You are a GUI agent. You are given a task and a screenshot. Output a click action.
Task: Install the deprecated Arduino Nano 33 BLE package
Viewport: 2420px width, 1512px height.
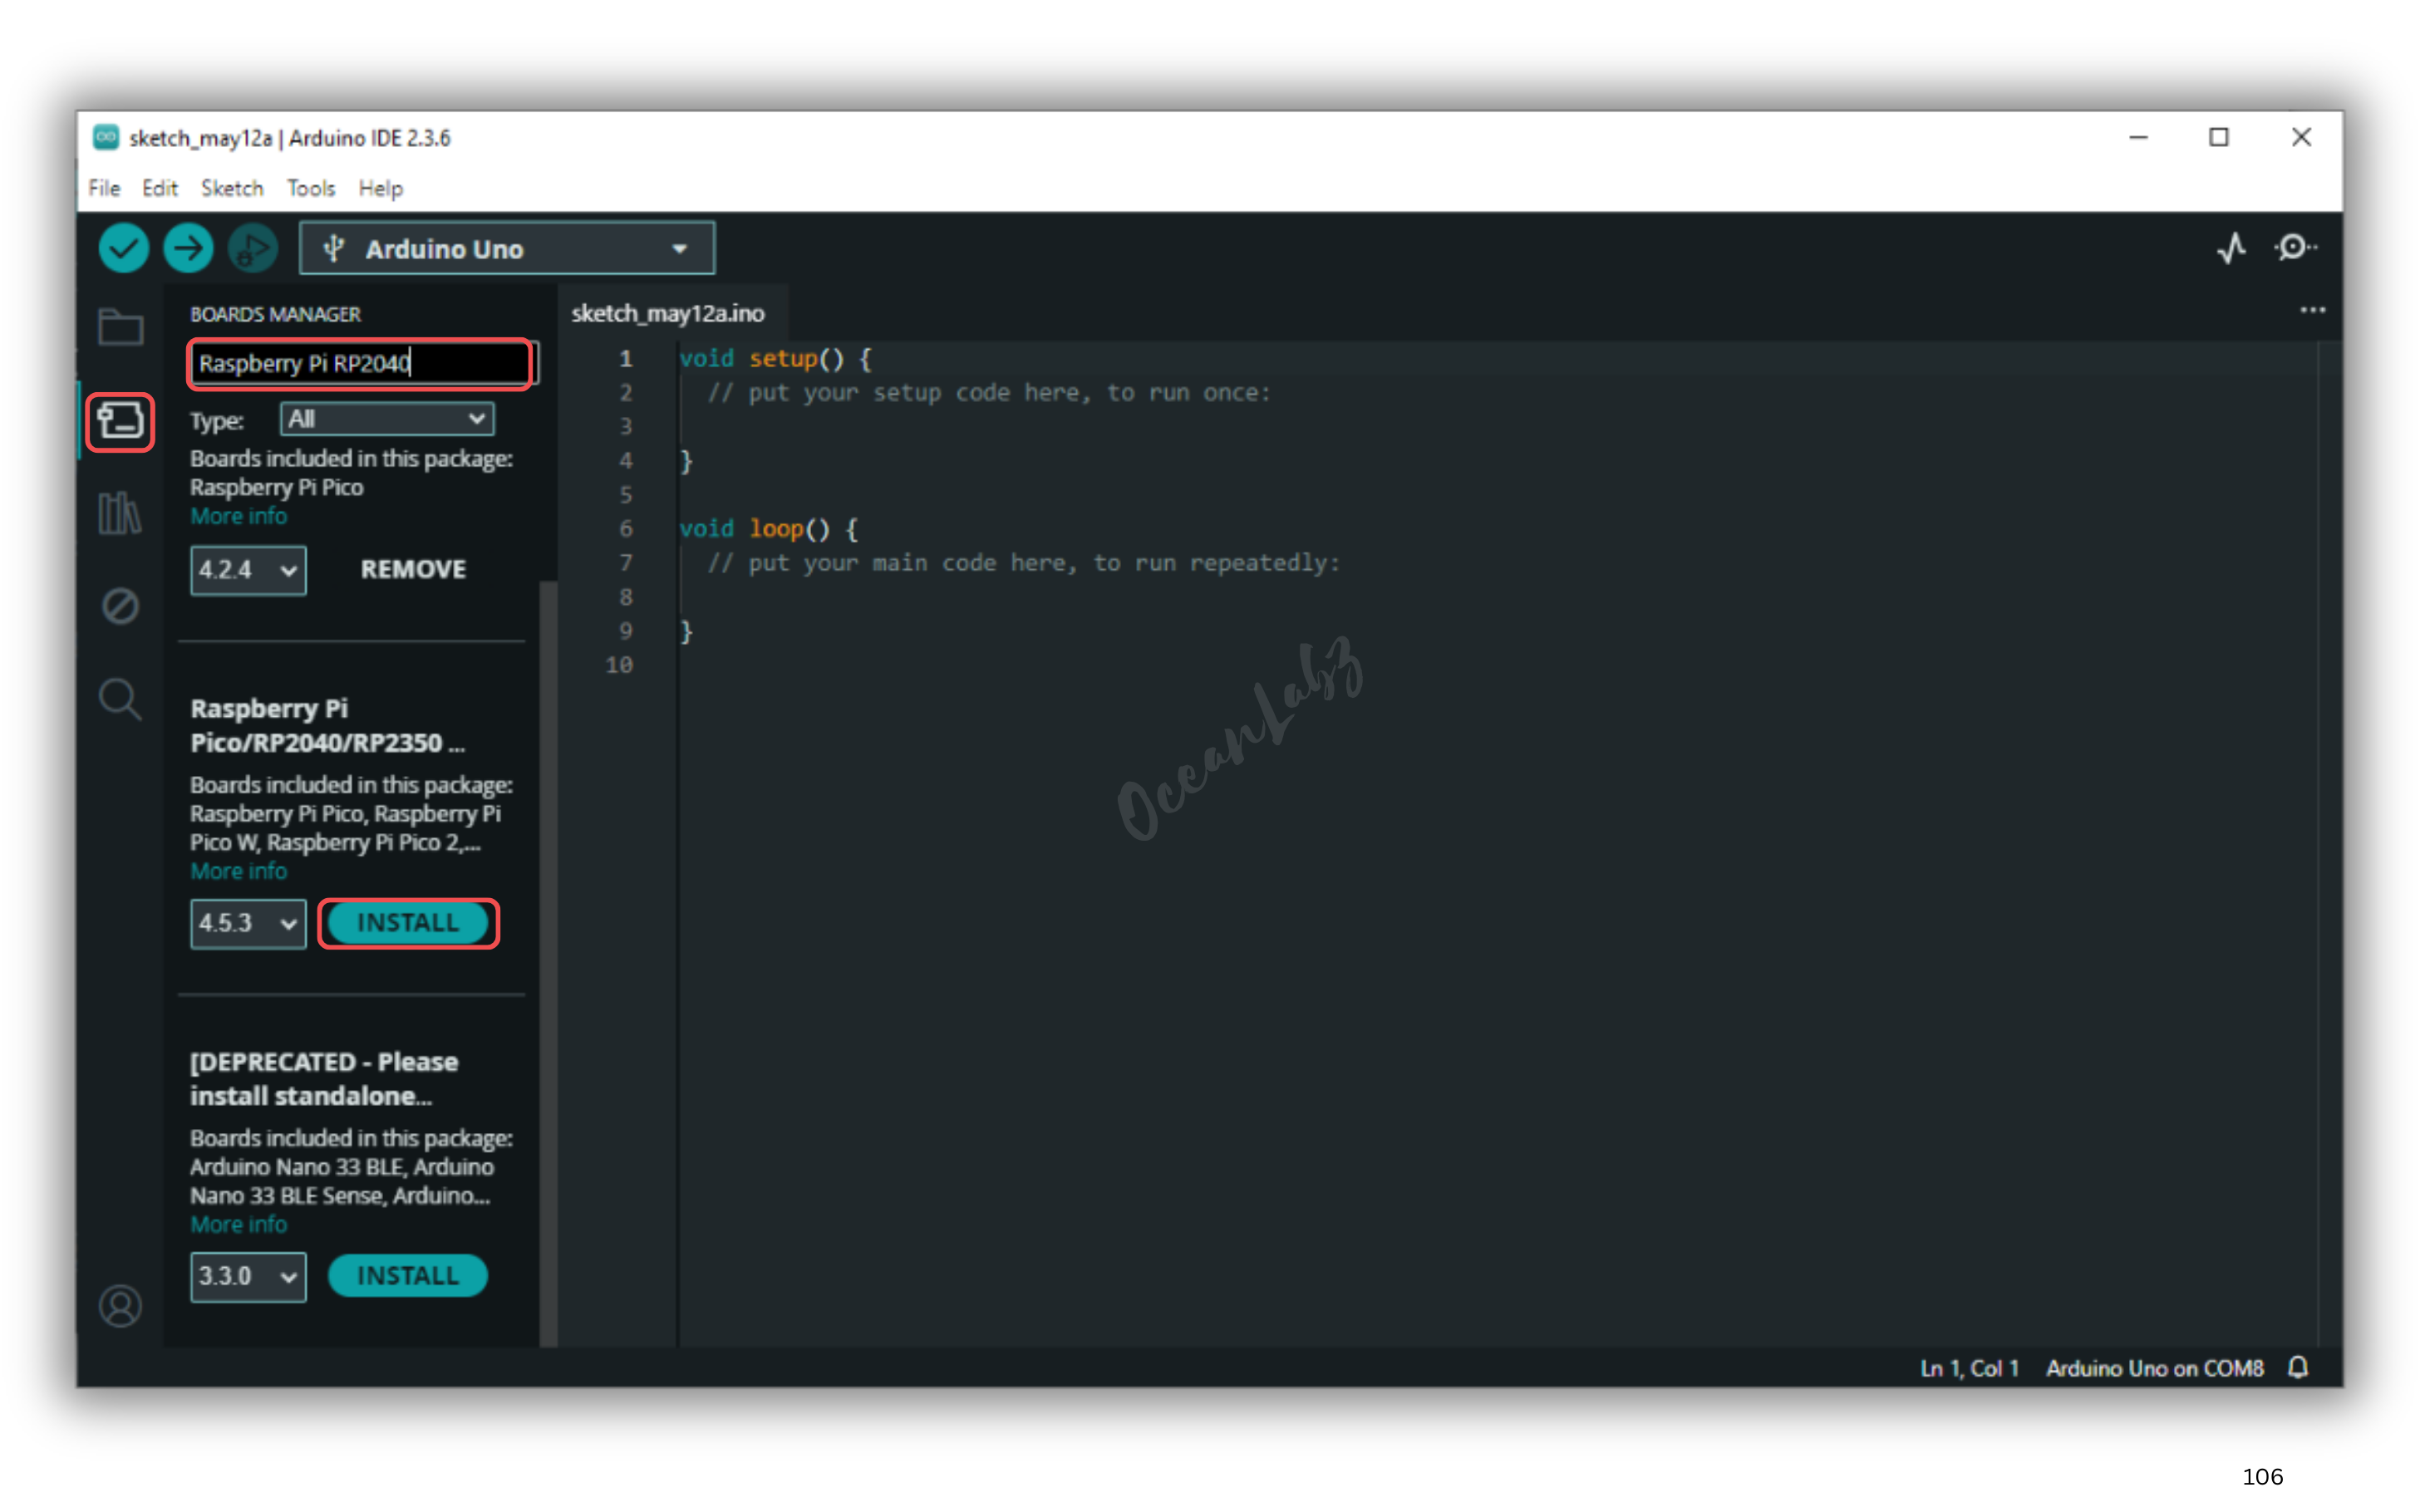tap(408, 1275)
